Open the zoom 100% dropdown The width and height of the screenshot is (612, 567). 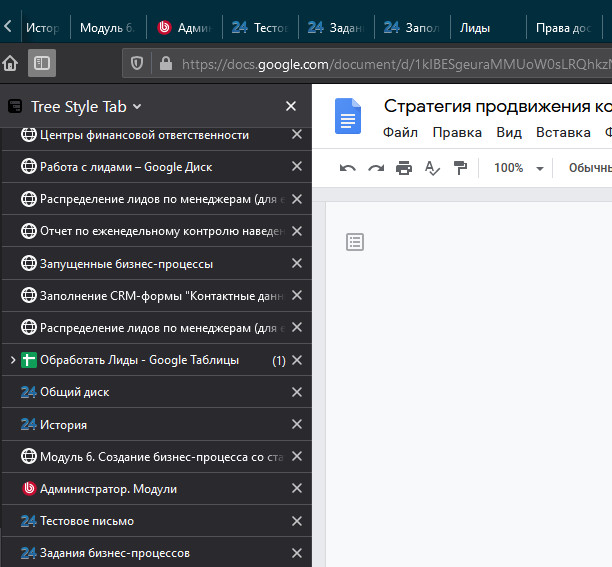click(x=517, y=168)
